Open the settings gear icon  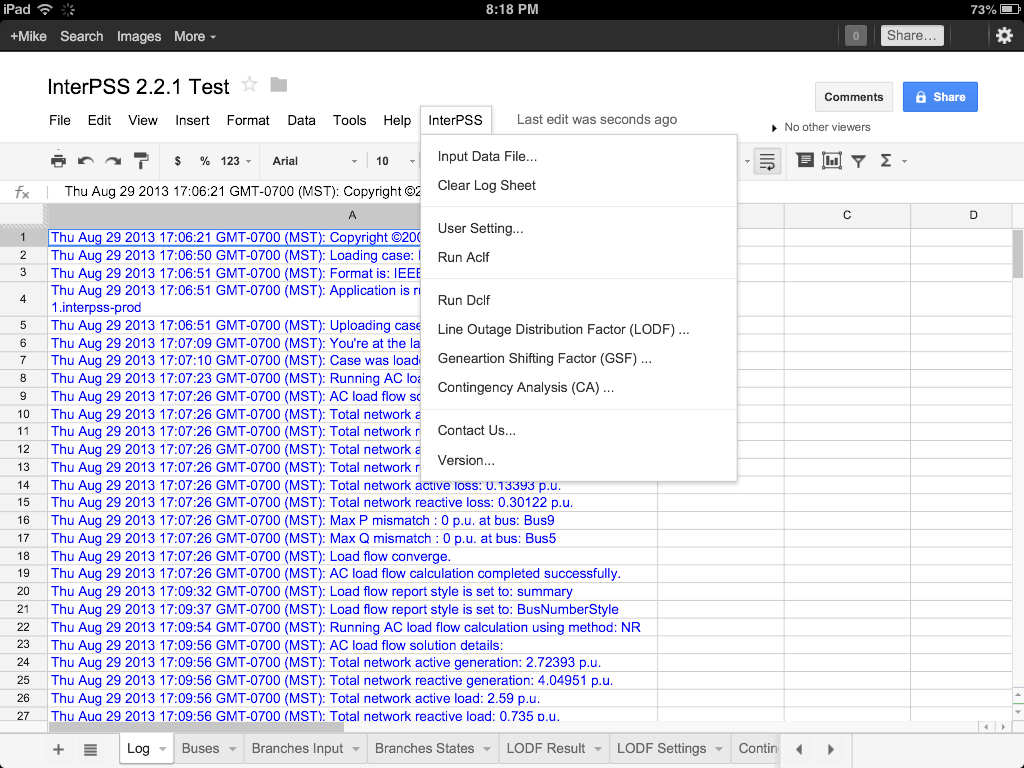pos(1004,36)
